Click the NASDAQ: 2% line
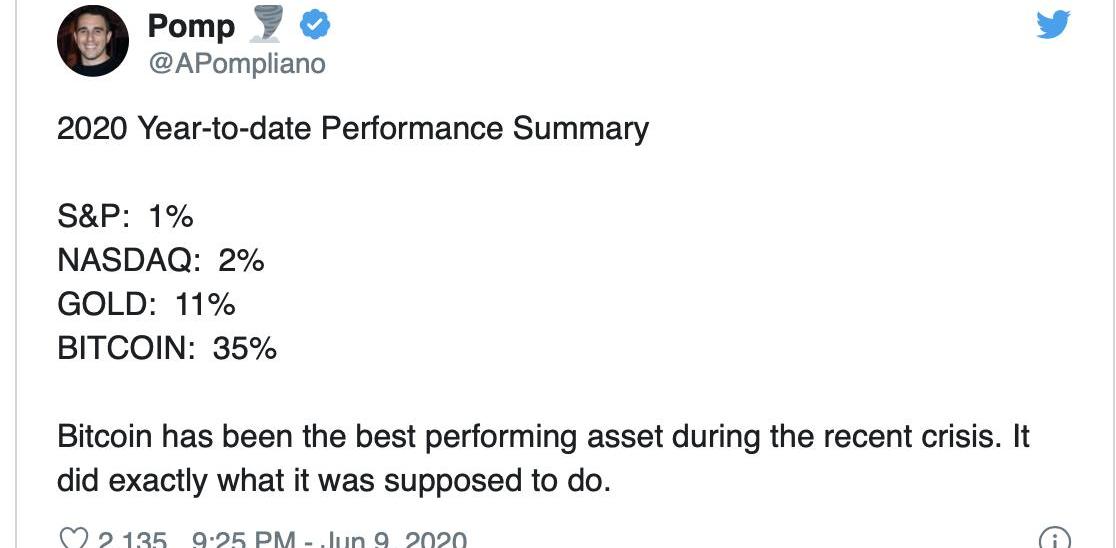This screenshot has width=1116, height=548. tap(161, 261)
